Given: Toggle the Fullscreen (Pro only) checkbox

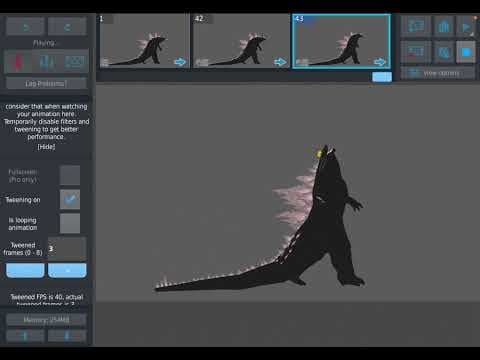Looking at the screenshot, I should (x=70, y=175).
